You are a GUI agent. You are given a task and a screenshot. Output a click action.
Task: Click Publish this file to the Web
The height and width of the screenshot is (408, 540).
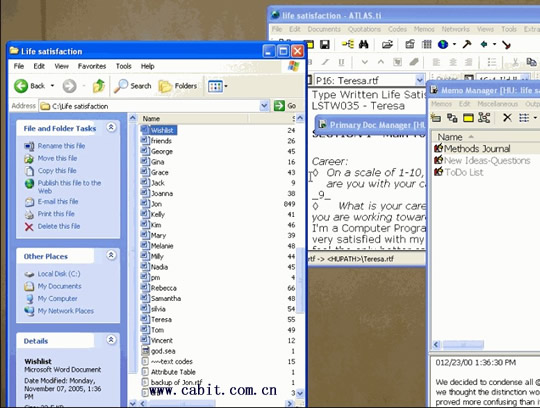click(69, 187)
